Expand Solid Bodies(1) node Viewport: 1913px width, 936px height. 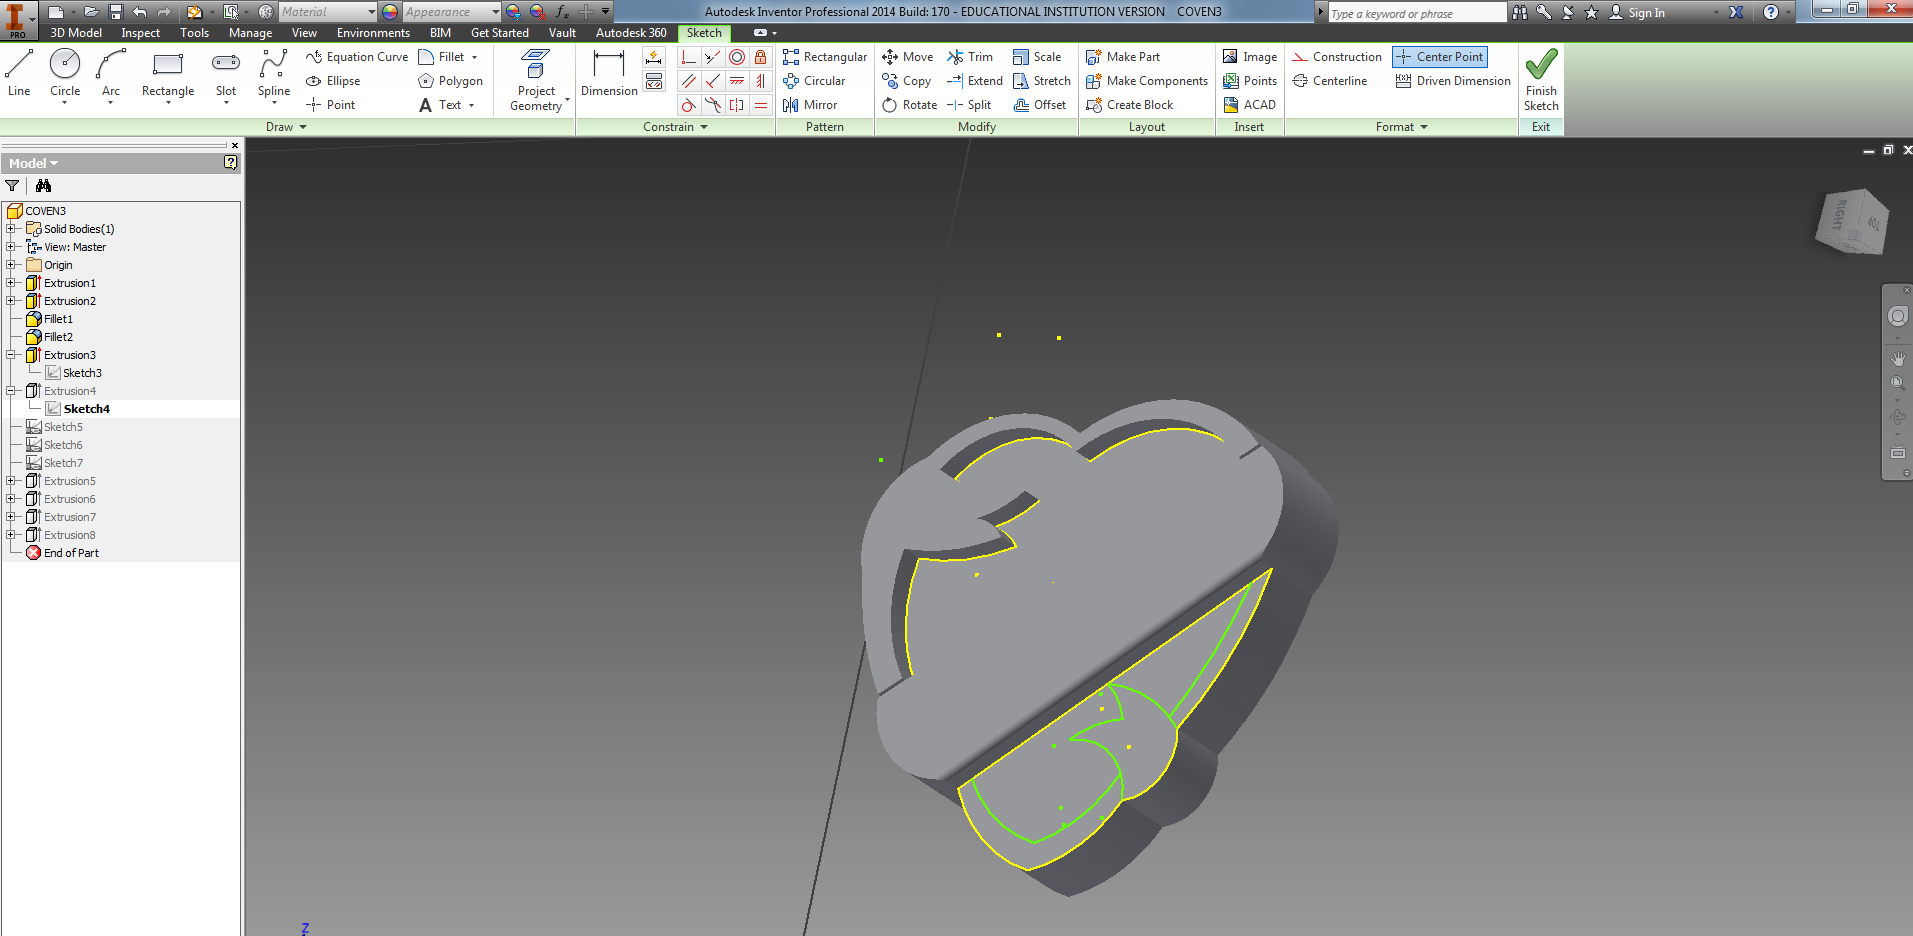click(11, 229)
